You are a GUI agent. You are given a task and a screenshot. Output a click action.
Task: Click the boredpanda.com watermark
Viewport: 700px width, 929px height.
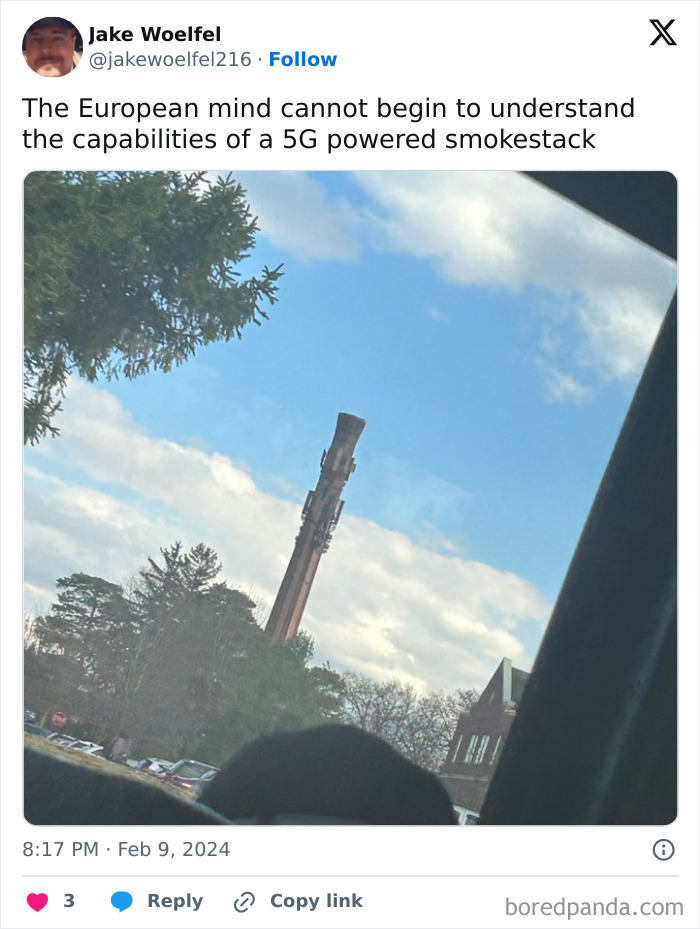click(x=594, y=907)
